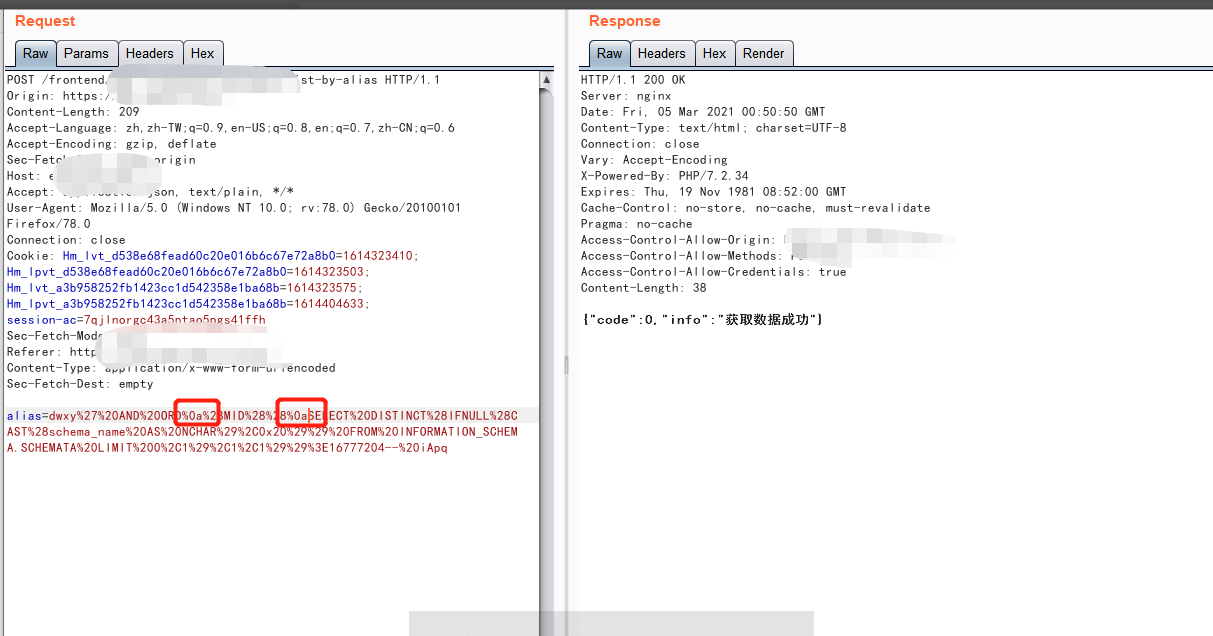This screenshot has width=1213, height=636.
Task: Click the Date: Fri, 05 Mar 2021 header
Action: point(703,112)
